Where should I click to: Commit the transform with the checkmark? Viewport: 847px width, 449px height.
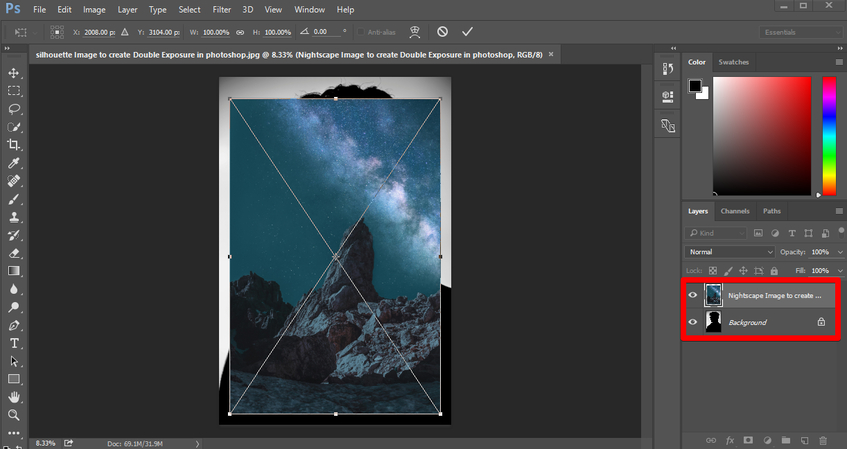pos(467,32)
